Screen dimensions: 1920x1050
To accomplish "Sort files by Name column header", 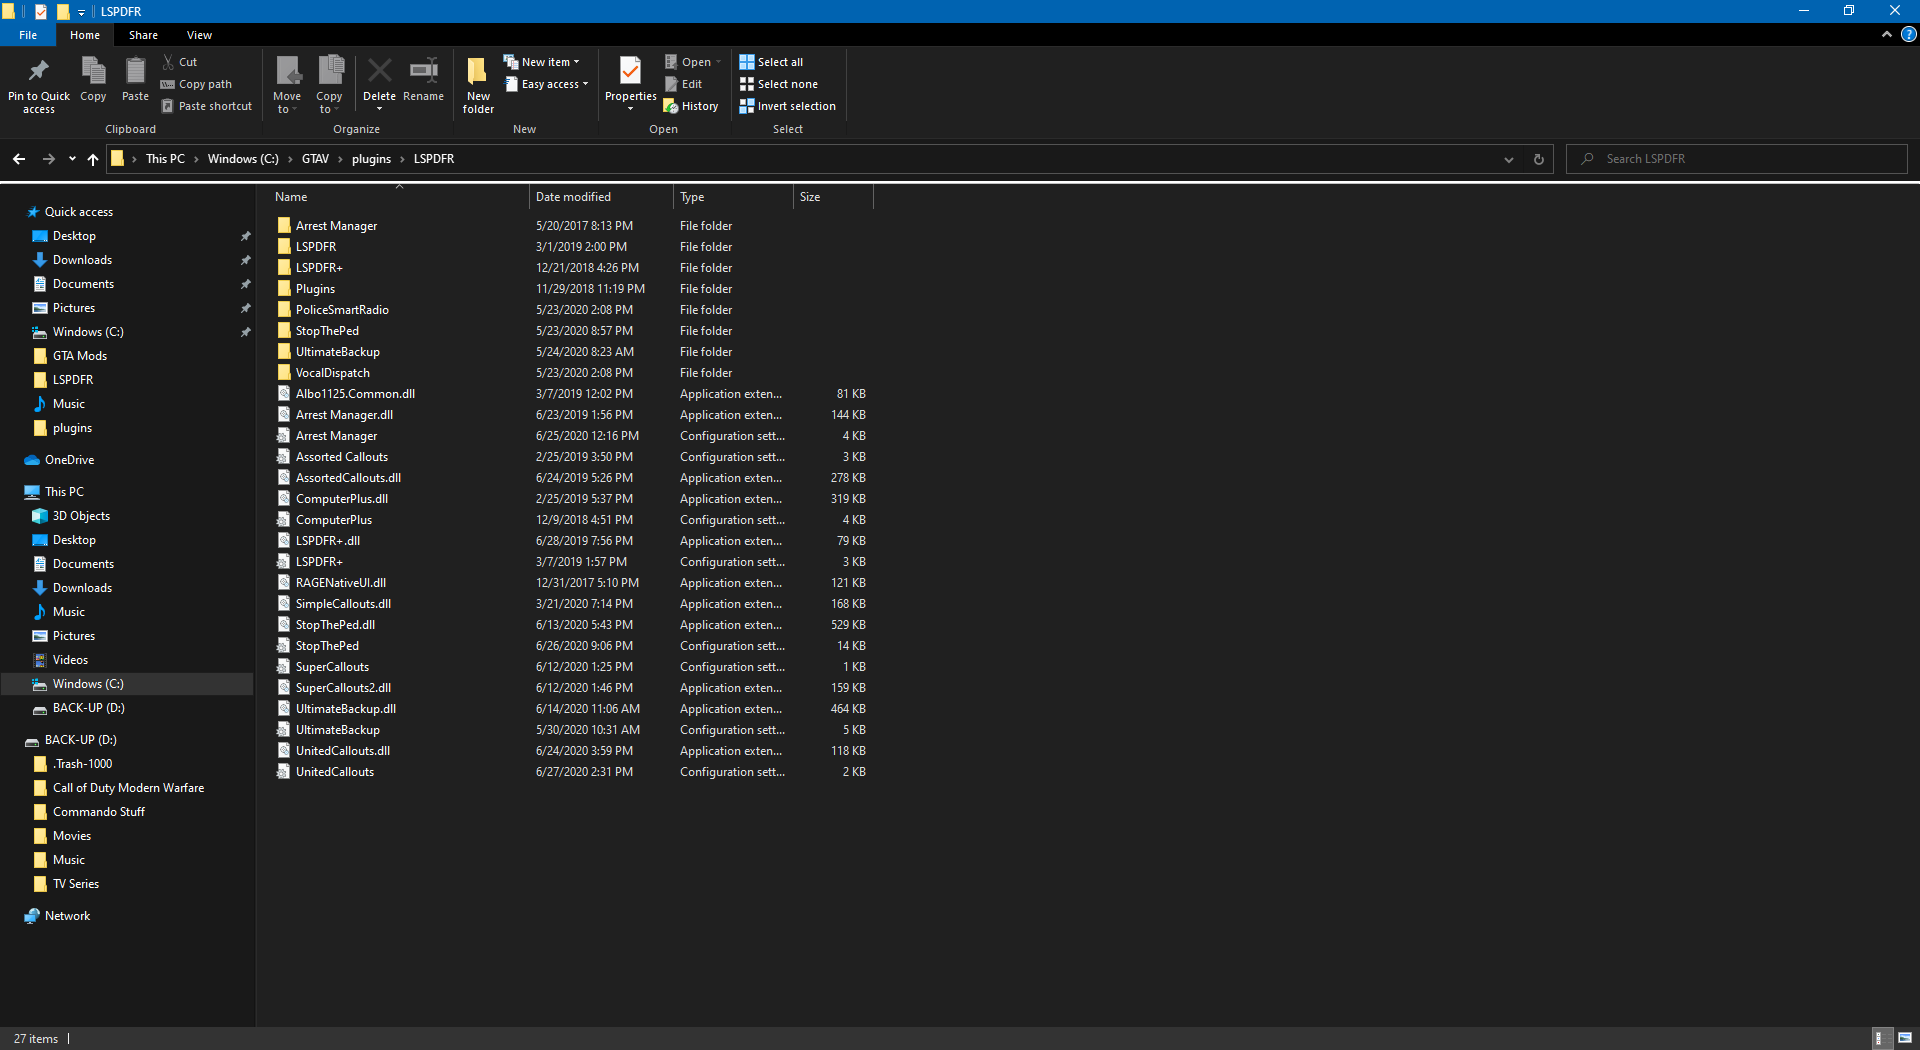I will [398, 197].
